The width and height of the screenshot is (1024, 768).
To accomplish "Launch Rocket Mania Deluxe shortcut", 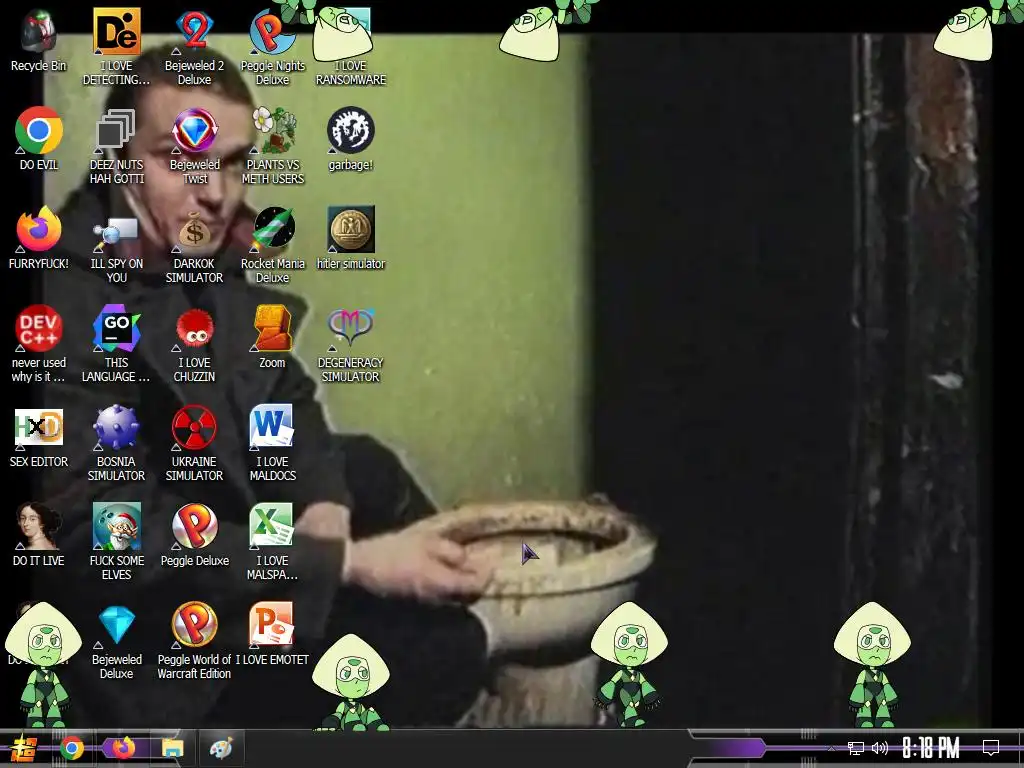I will coord(272,229).
